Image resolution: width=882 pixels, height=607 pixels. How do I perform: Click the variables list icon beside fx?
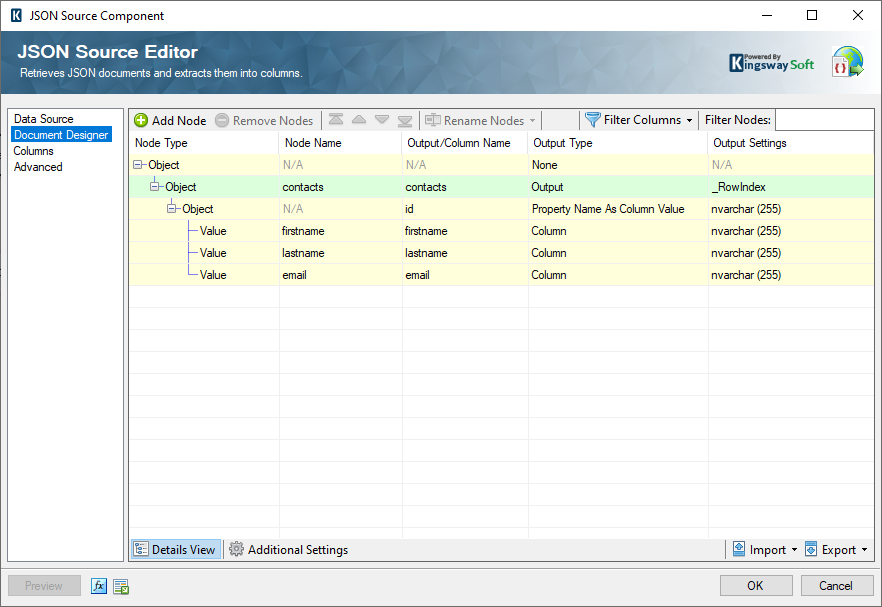click(x=121, y=586)
